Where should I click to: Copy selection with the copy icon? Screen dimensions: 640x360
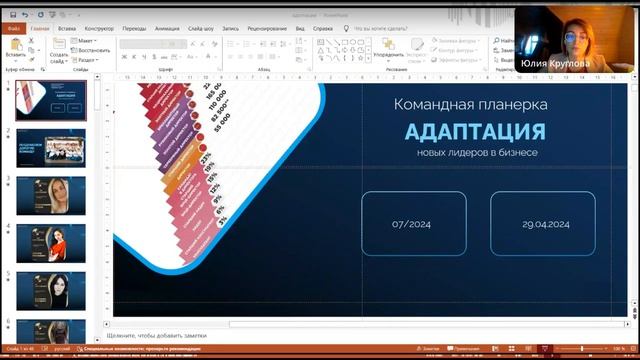point(31,50)
